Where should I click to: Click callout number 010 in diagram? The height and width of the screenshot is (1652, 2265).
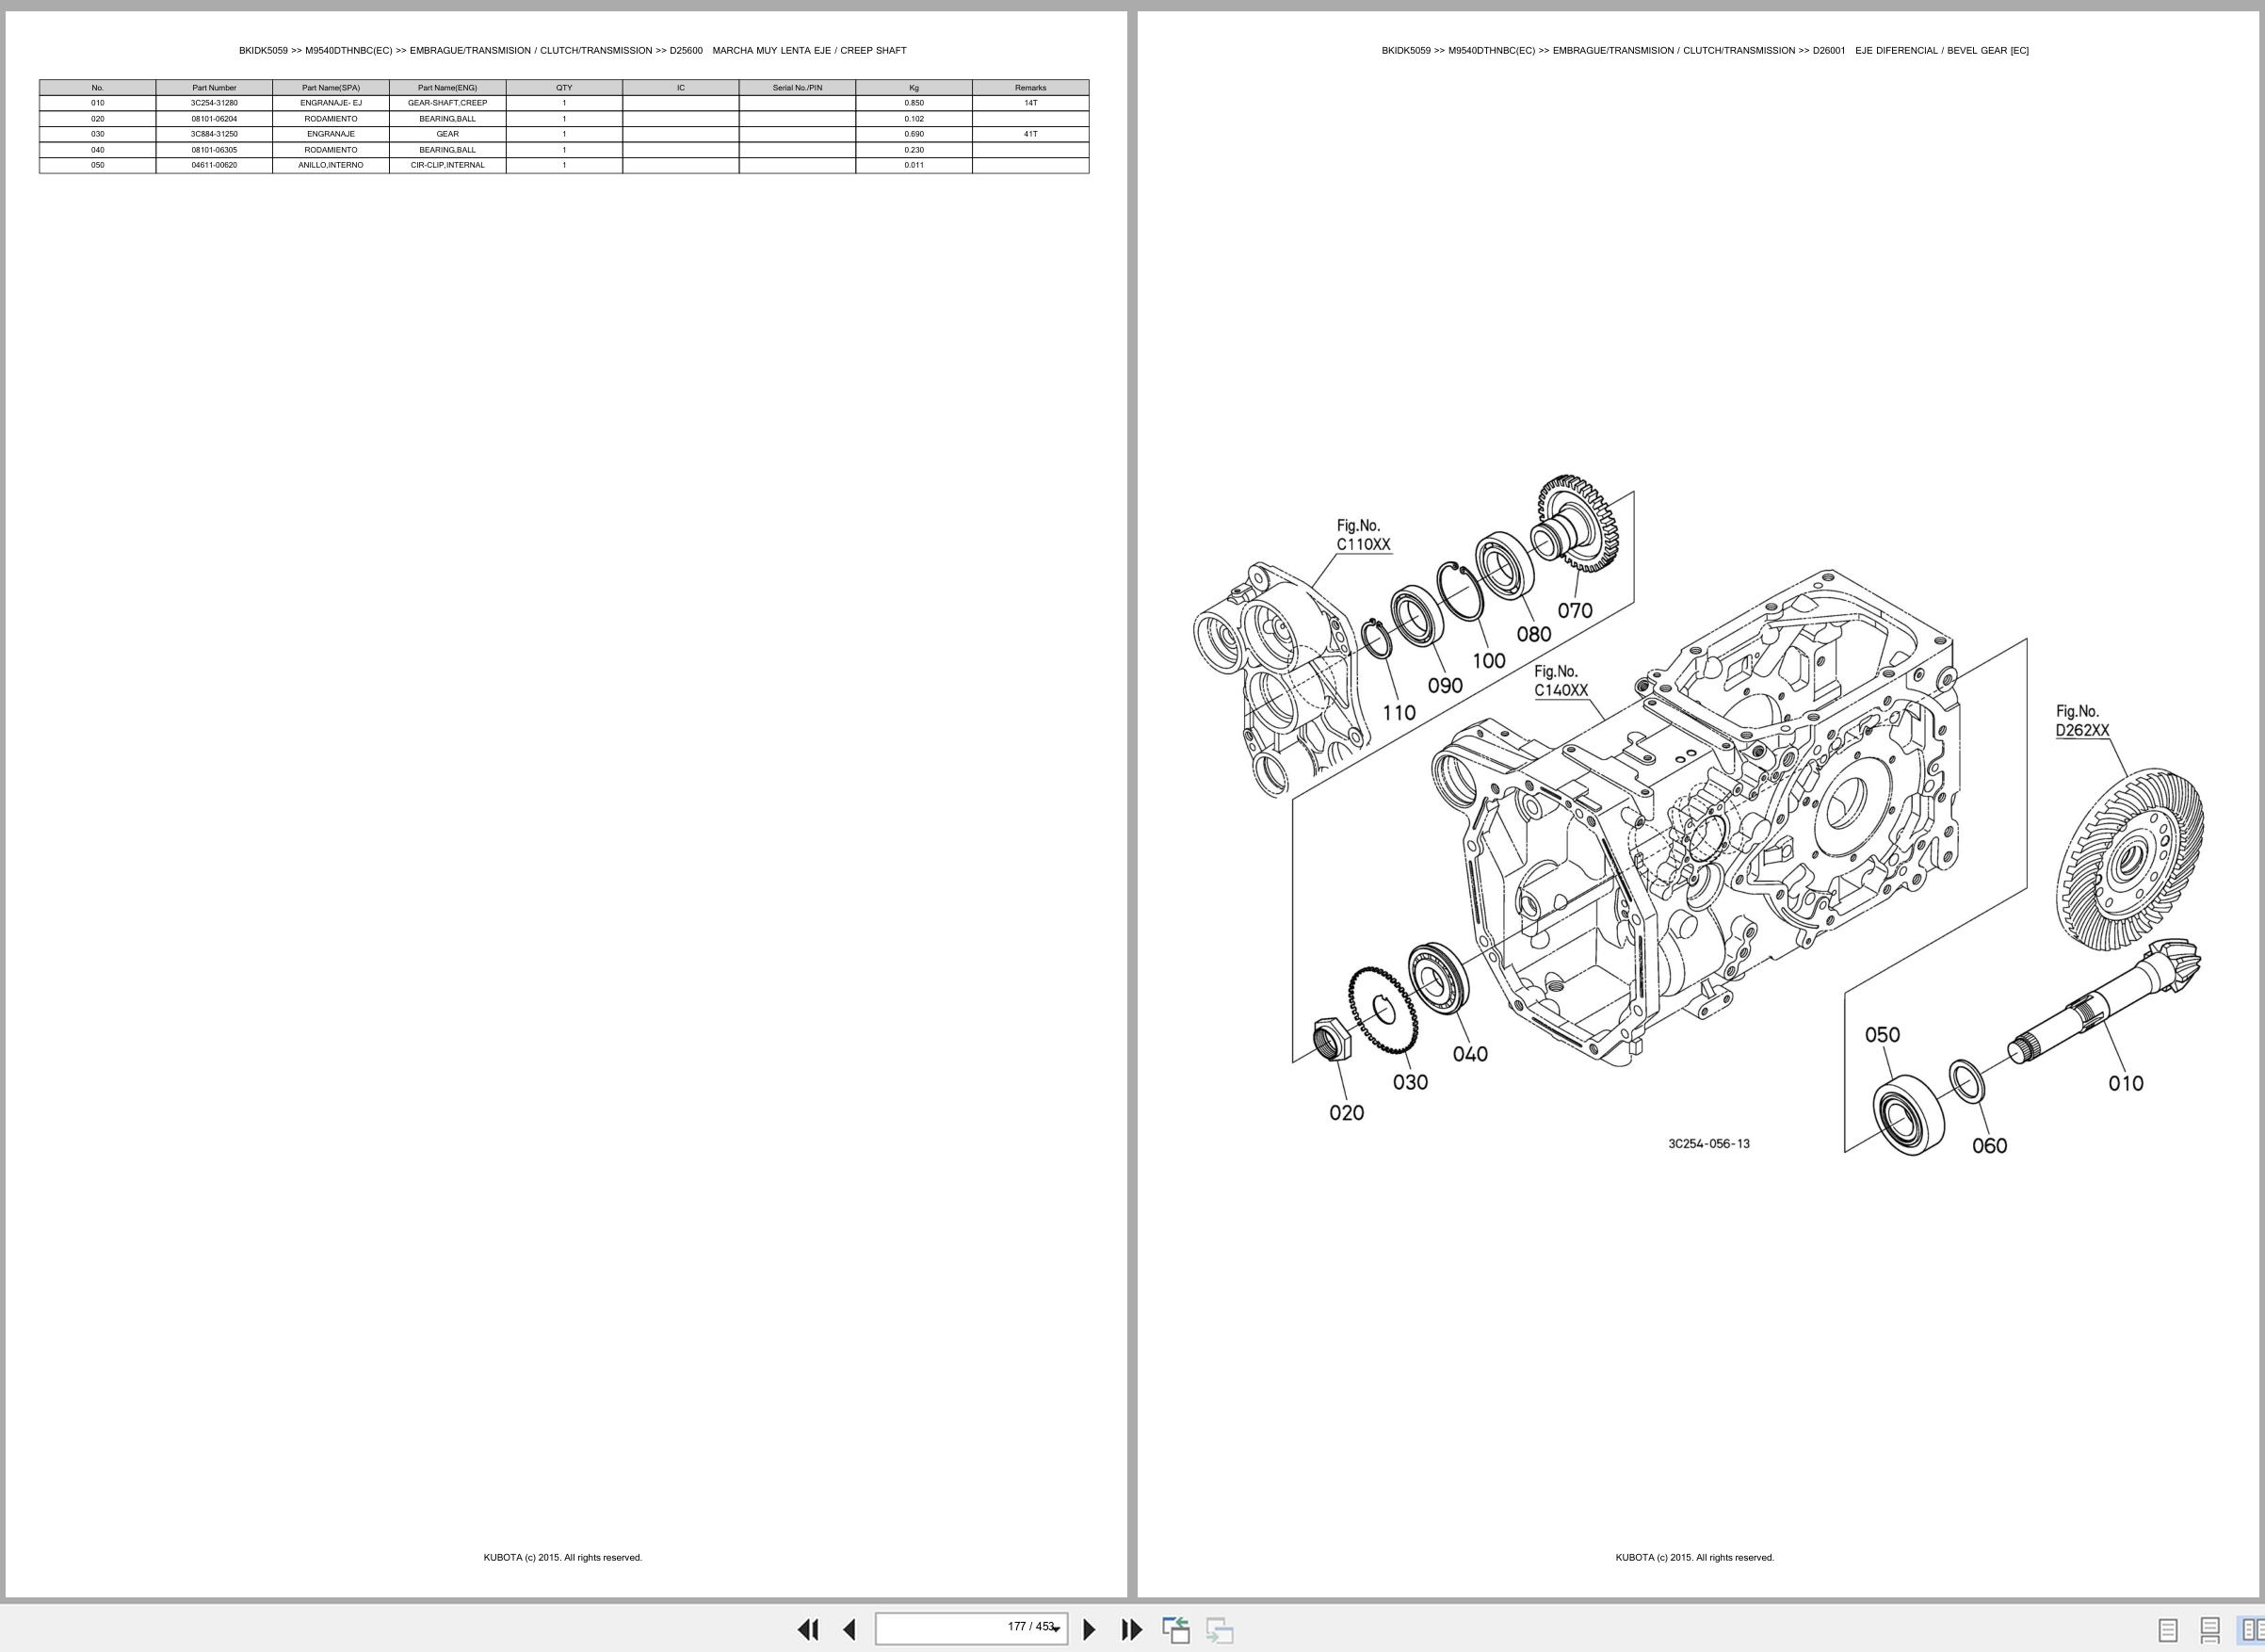click(x=2125, y=1083)
